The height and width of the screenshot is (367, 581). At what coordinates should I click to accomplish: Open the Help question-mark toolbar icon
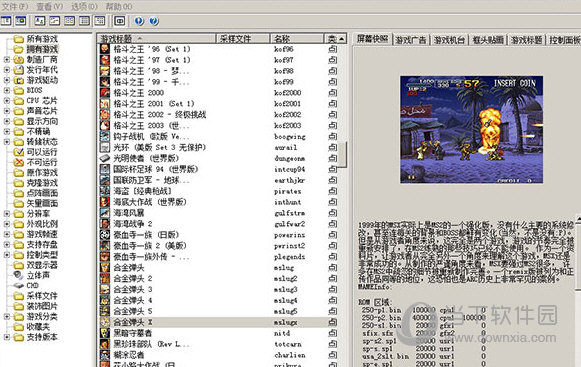[154, 21]
